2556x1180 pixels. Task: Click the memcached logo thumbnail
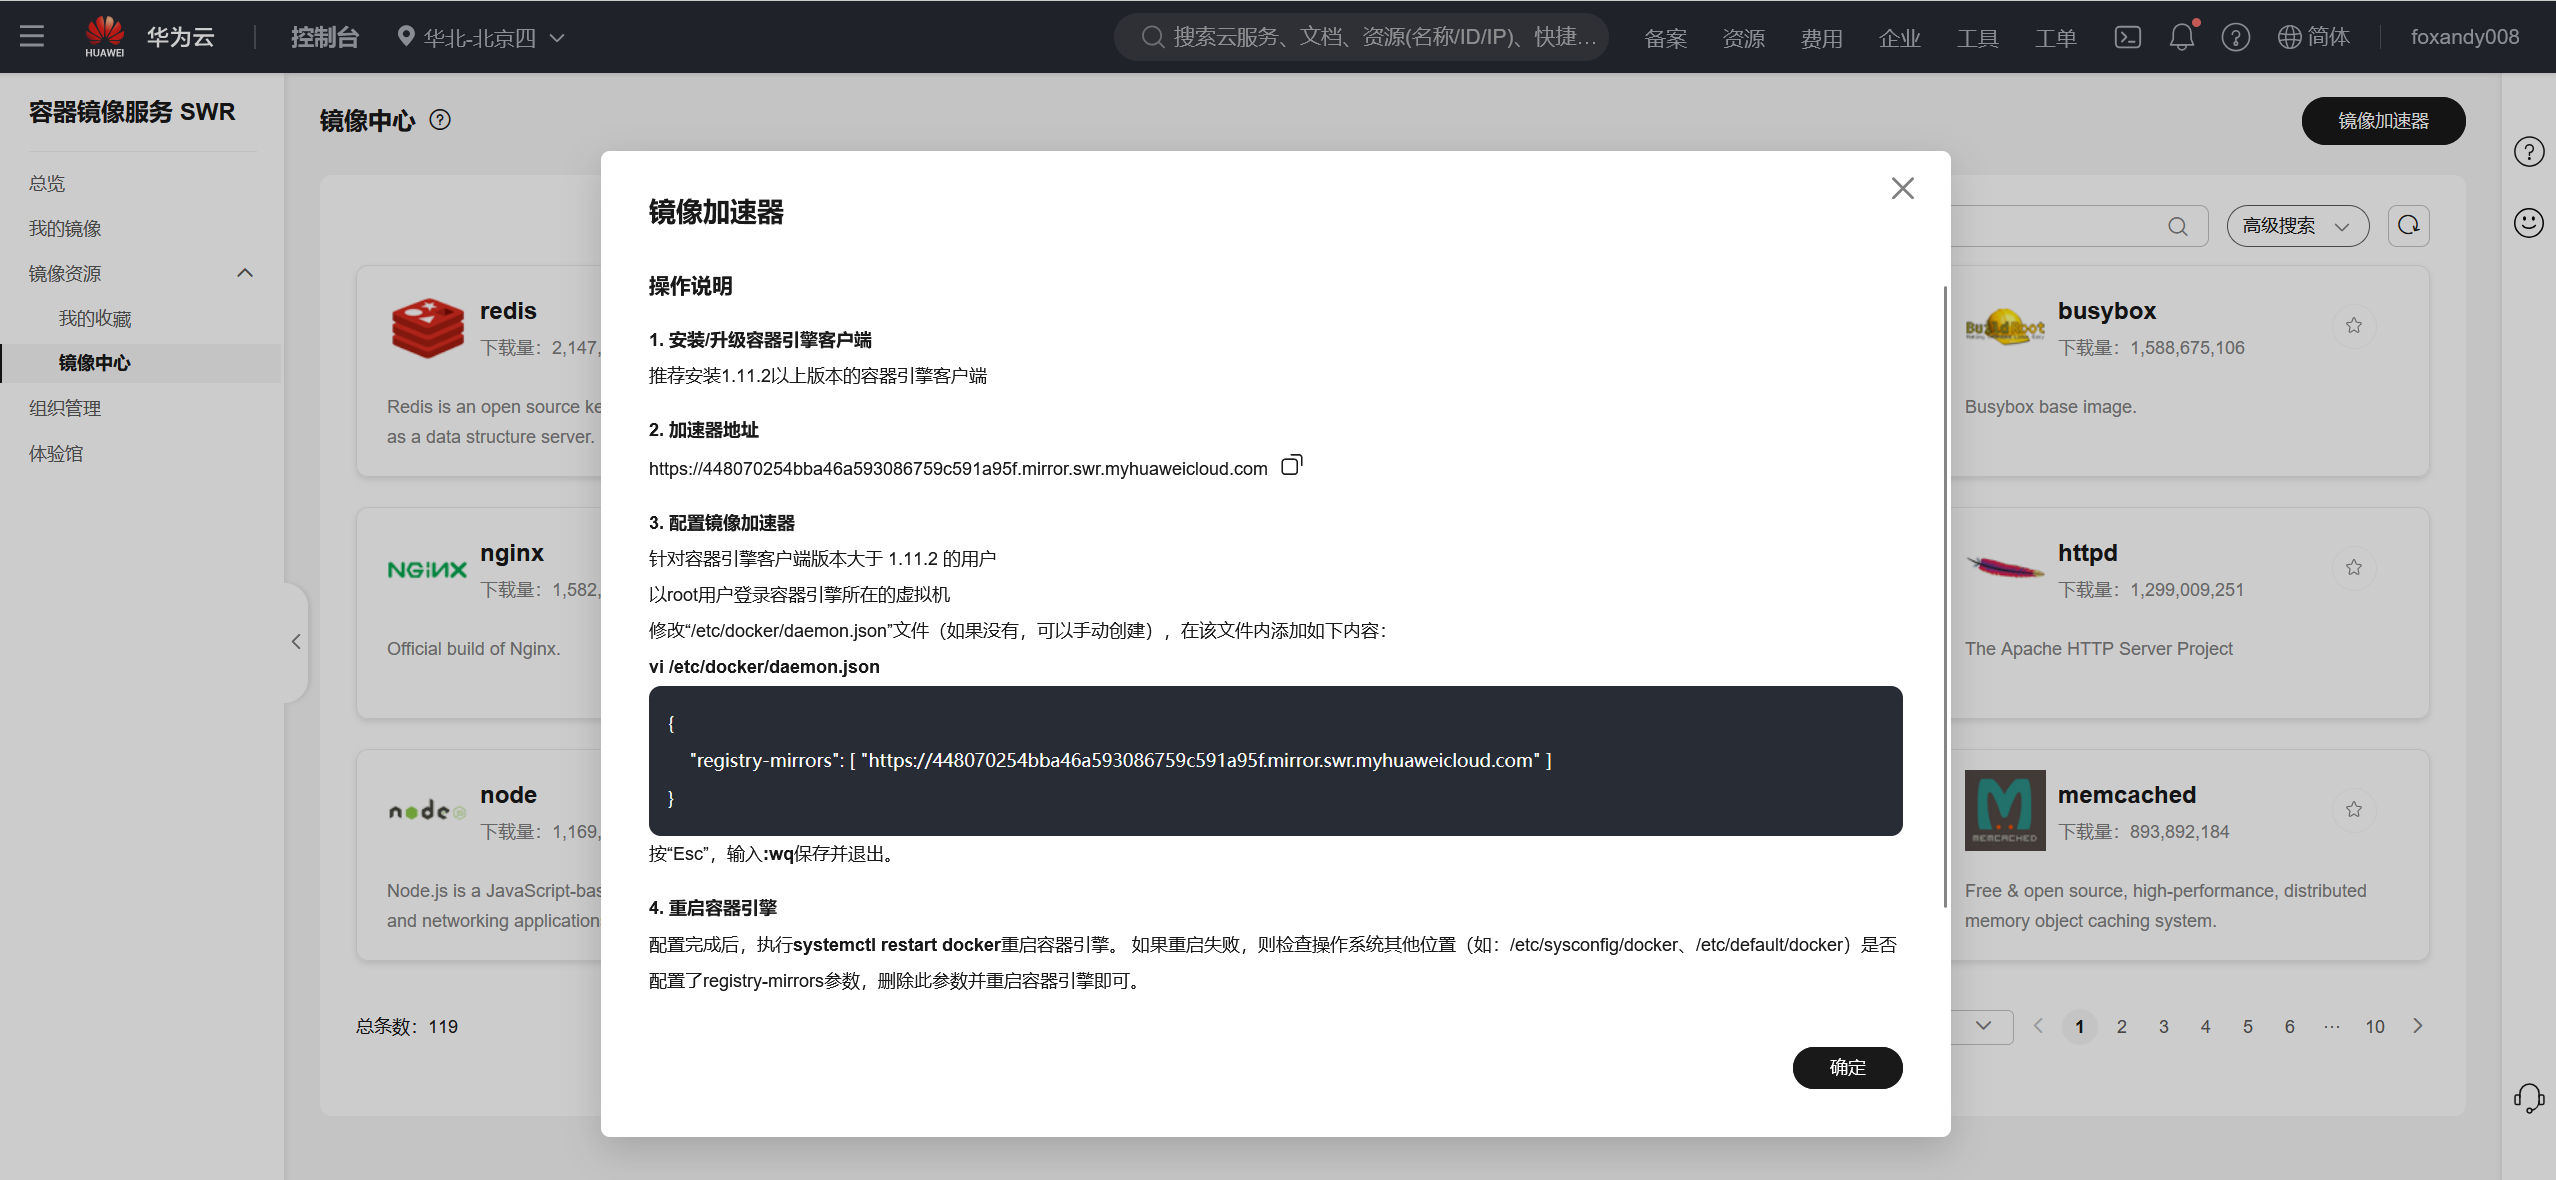point(2005,810)
